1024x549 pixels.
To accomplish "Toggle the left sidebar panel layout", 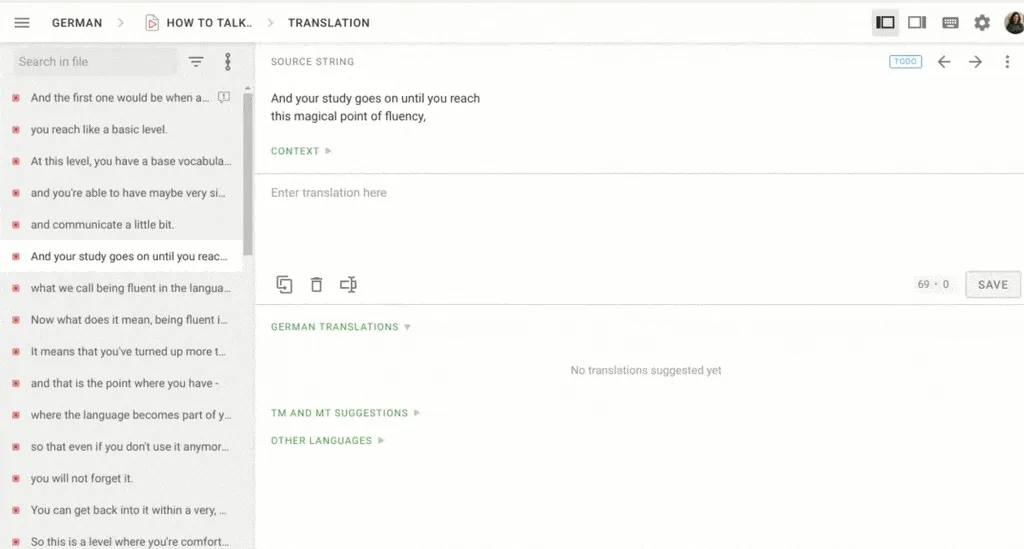I will click(885, 23).
